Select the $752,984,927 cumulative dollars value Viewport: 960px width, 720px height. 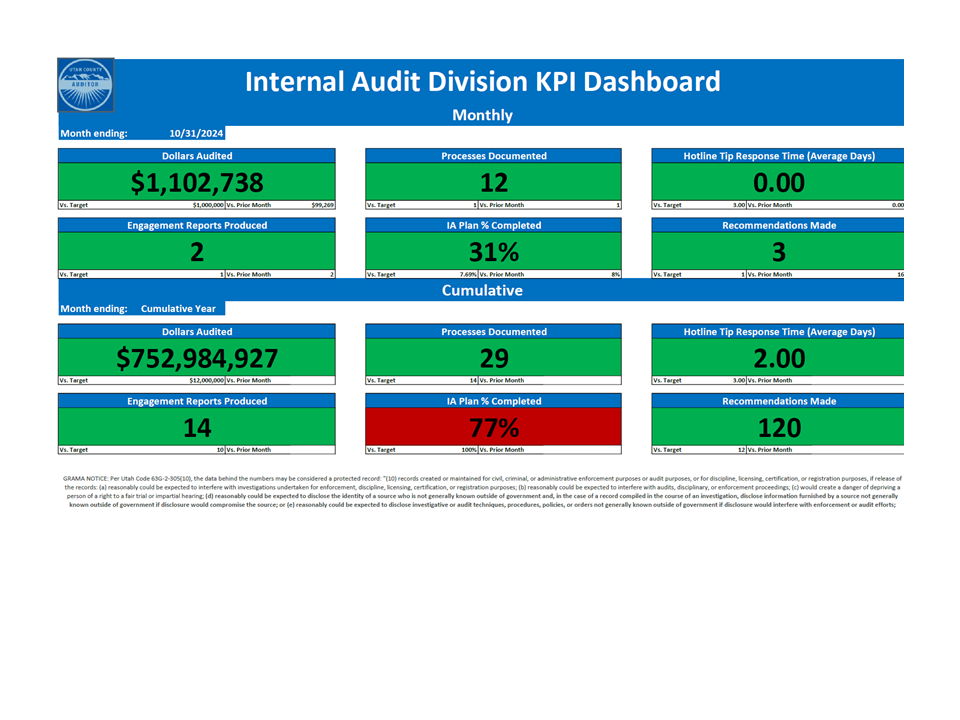click(197, 358)
